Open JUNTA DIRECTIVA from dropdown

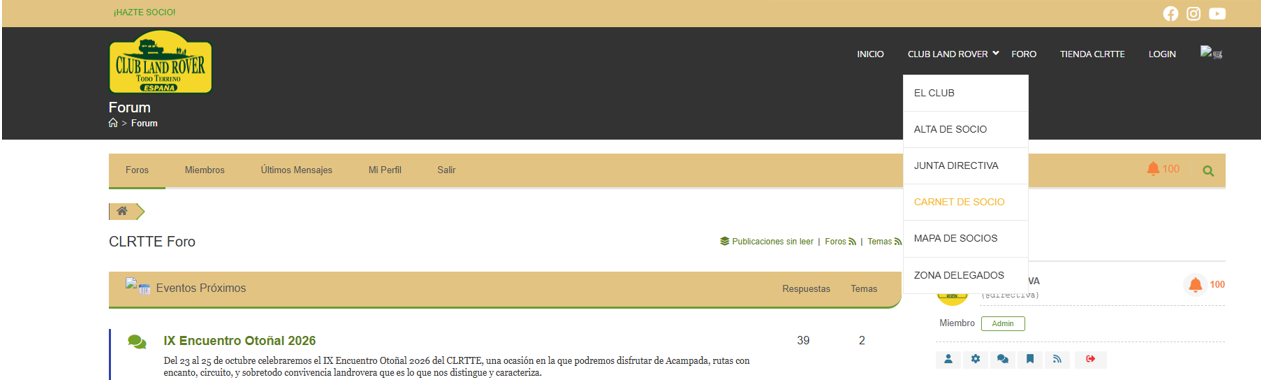click(x=965, y=166)
